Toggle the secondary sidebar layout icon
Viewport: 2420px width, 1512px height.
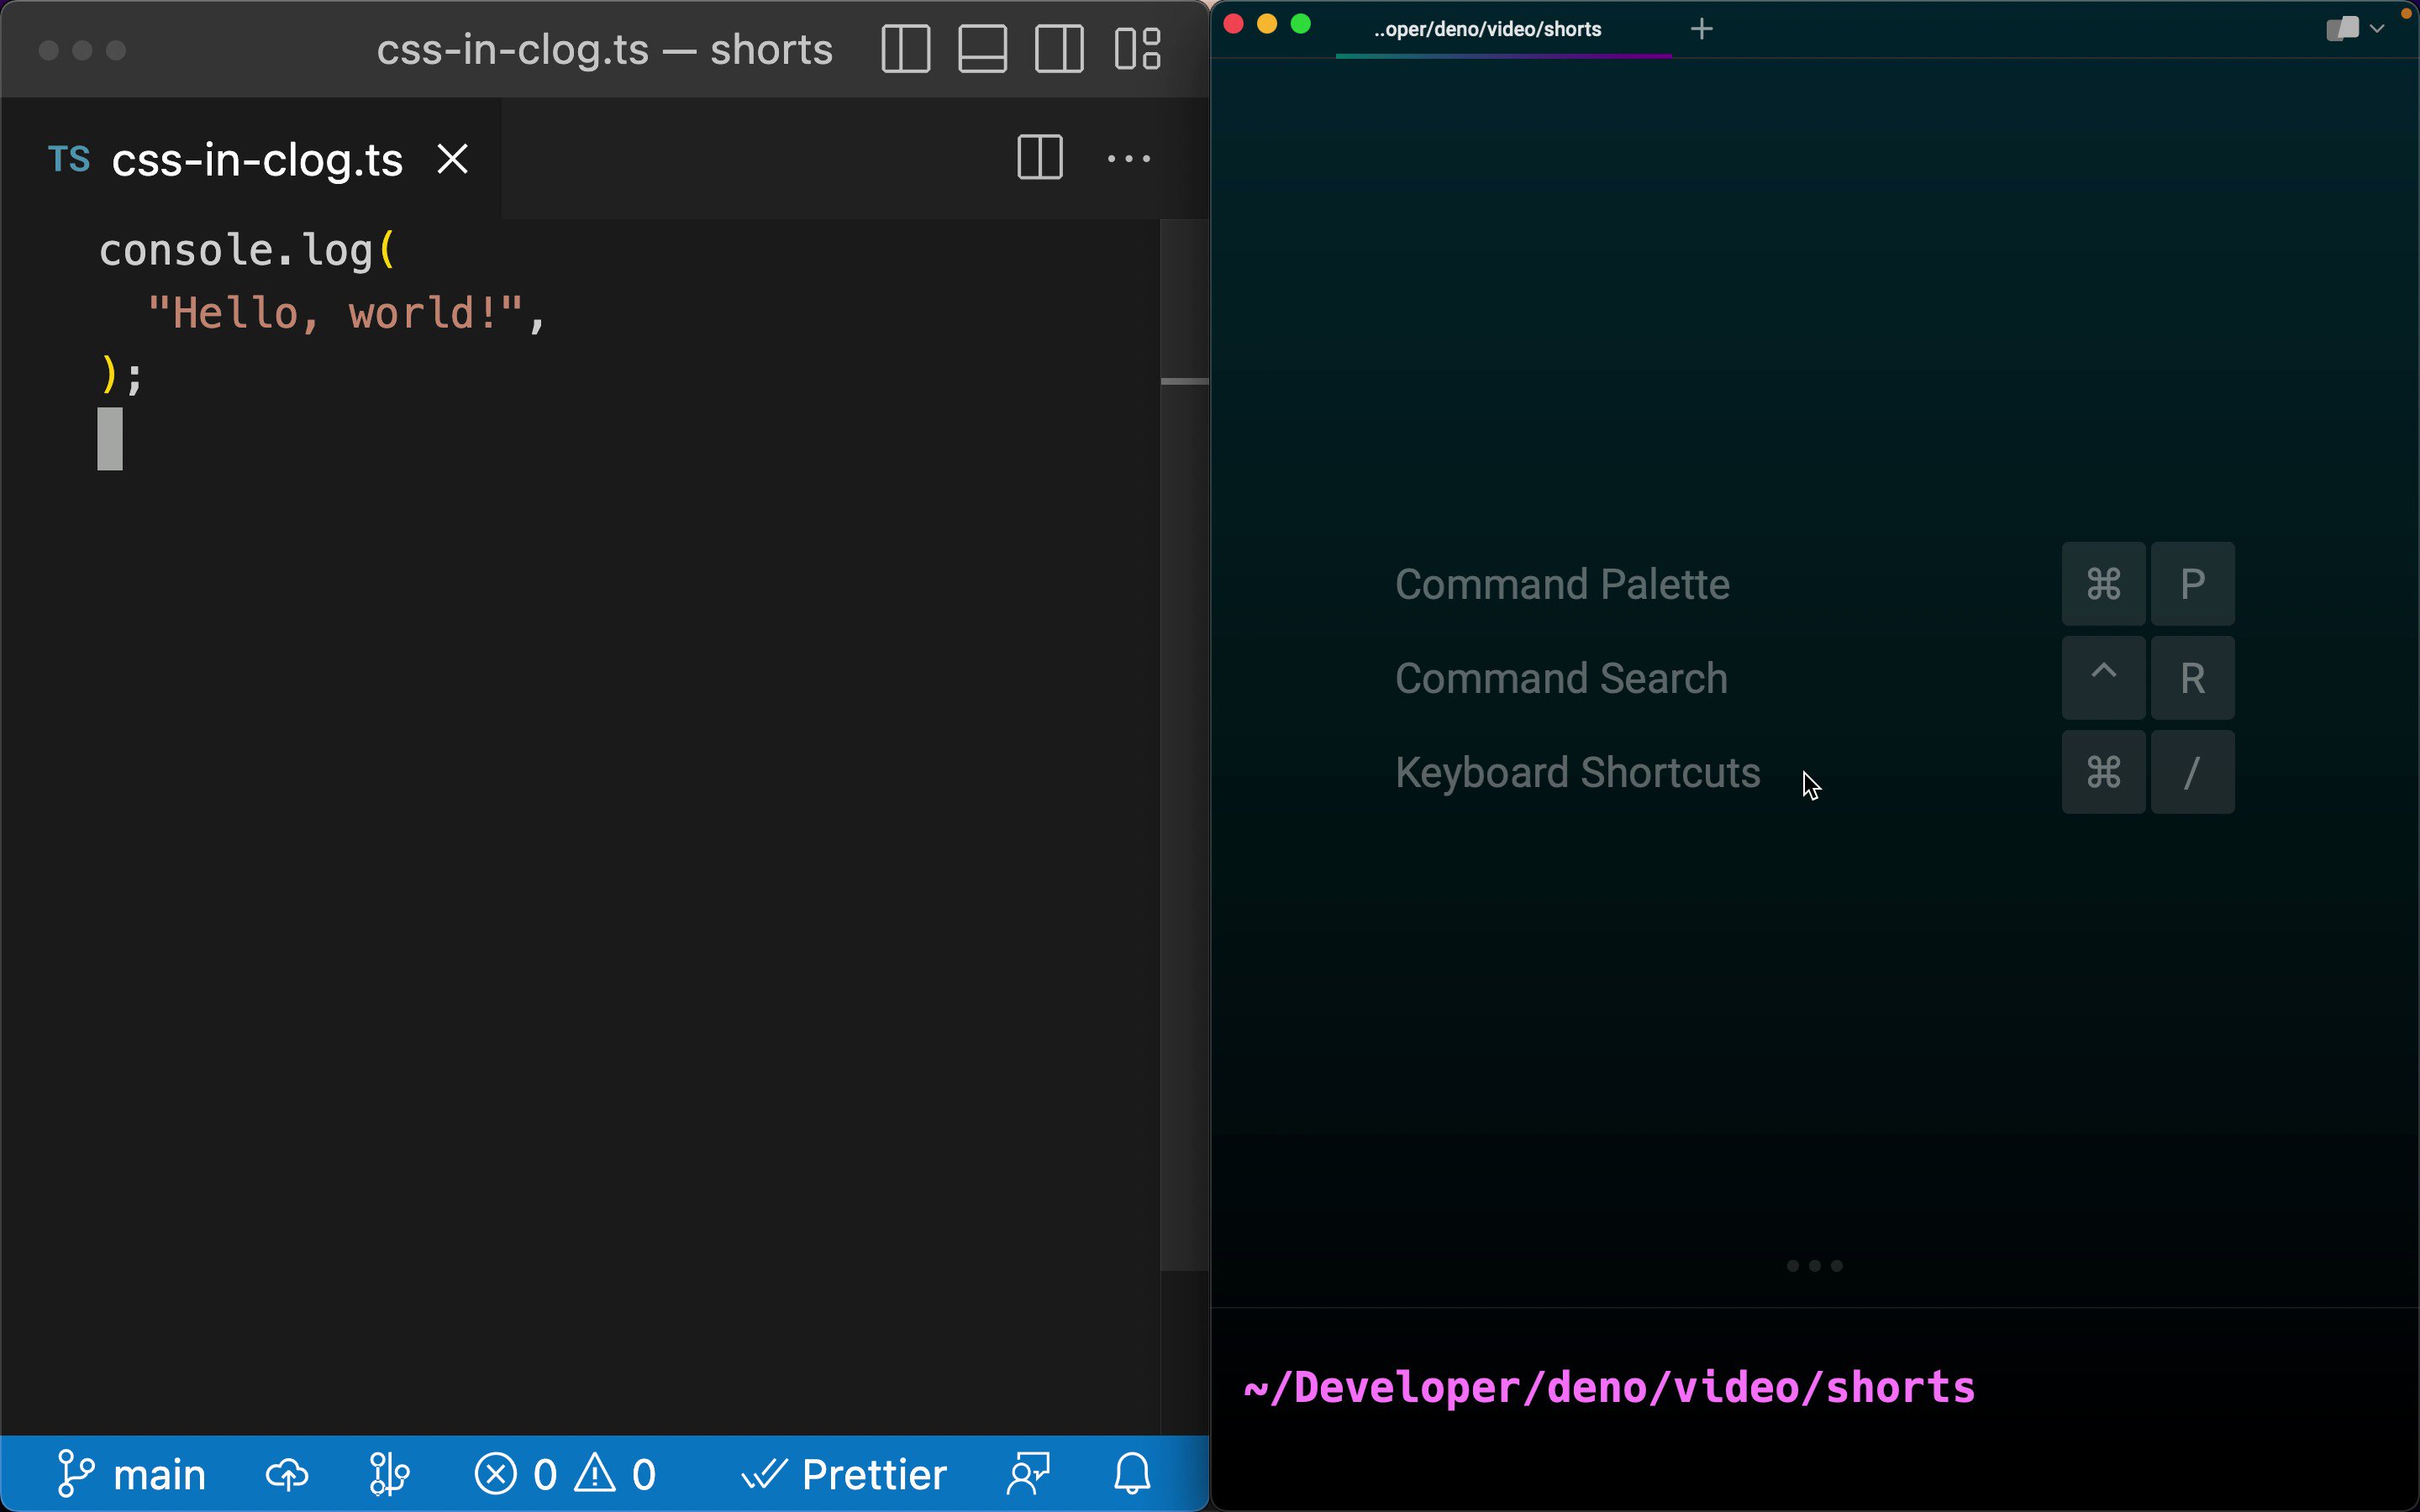click(1059, 50)
